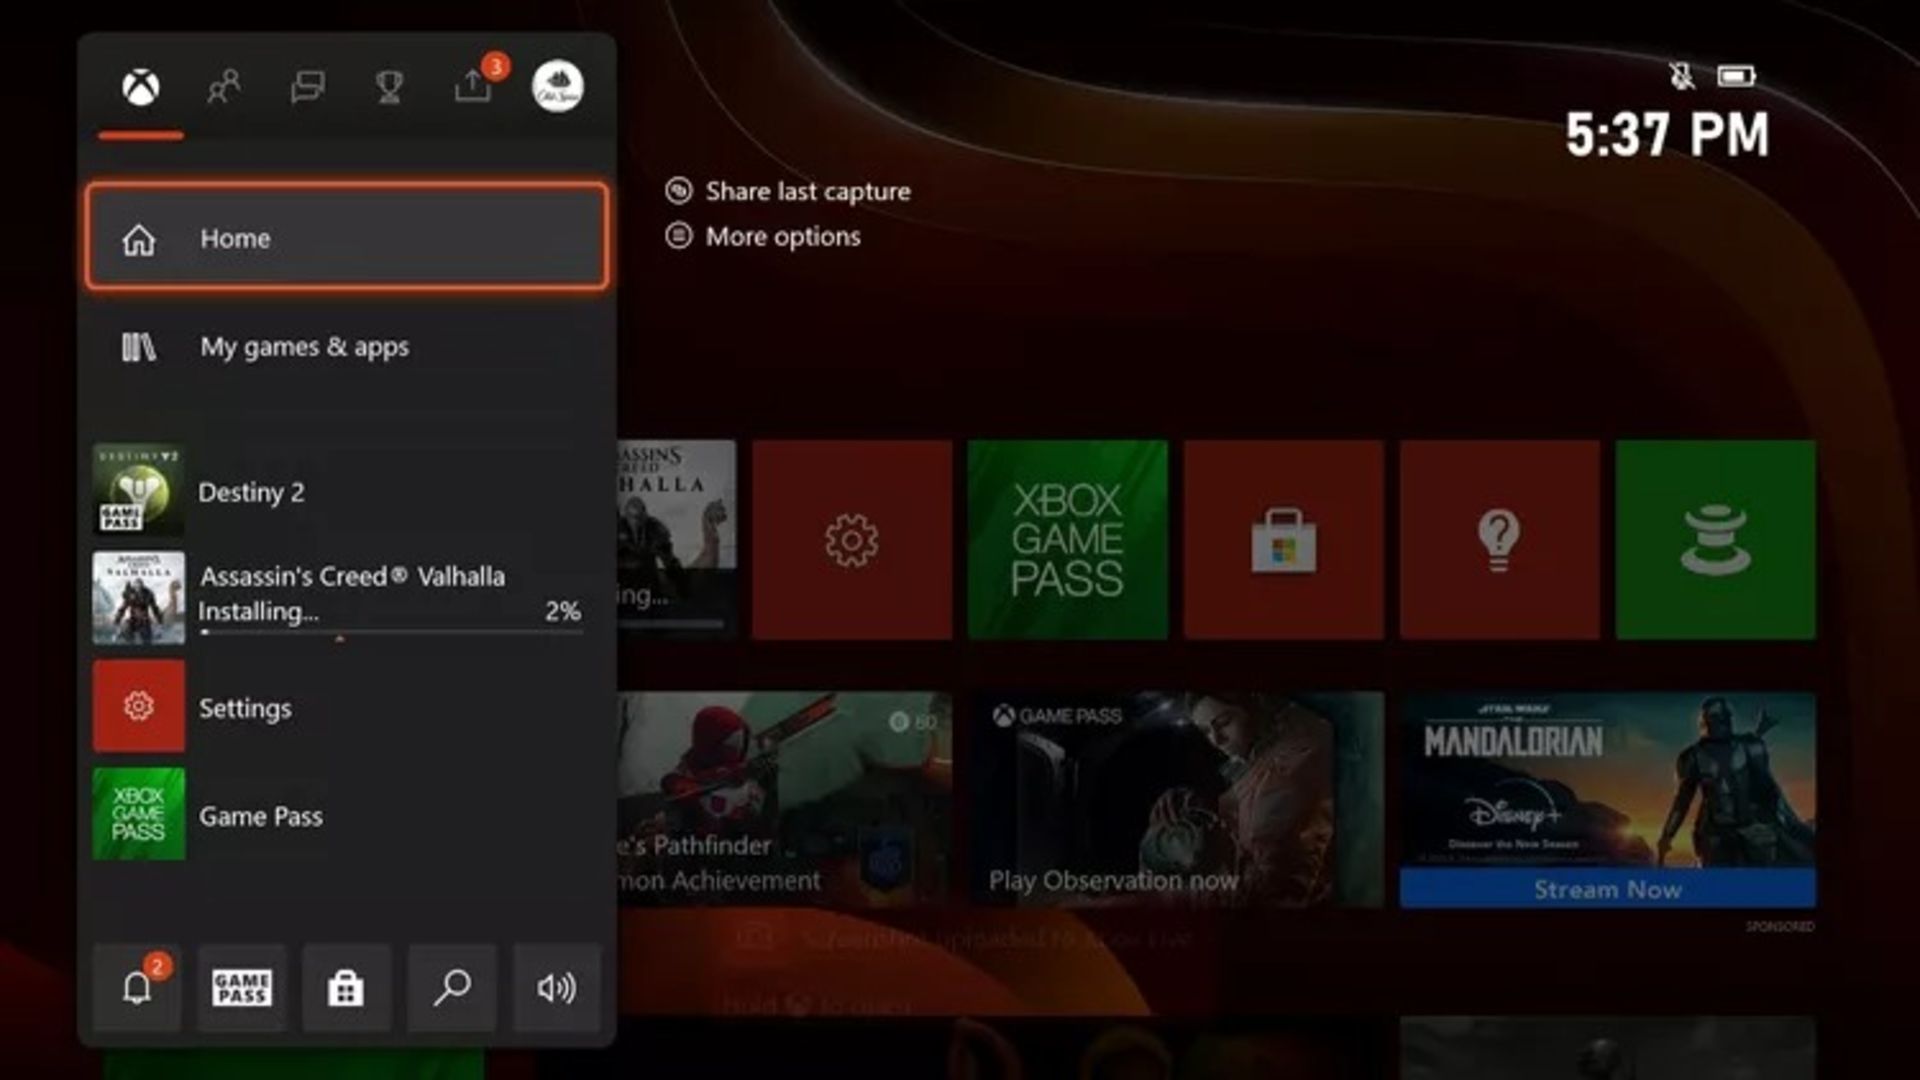Open the search magnifier icon
The width and height of the screenshot is (1920, 1080).
[452, 988]
